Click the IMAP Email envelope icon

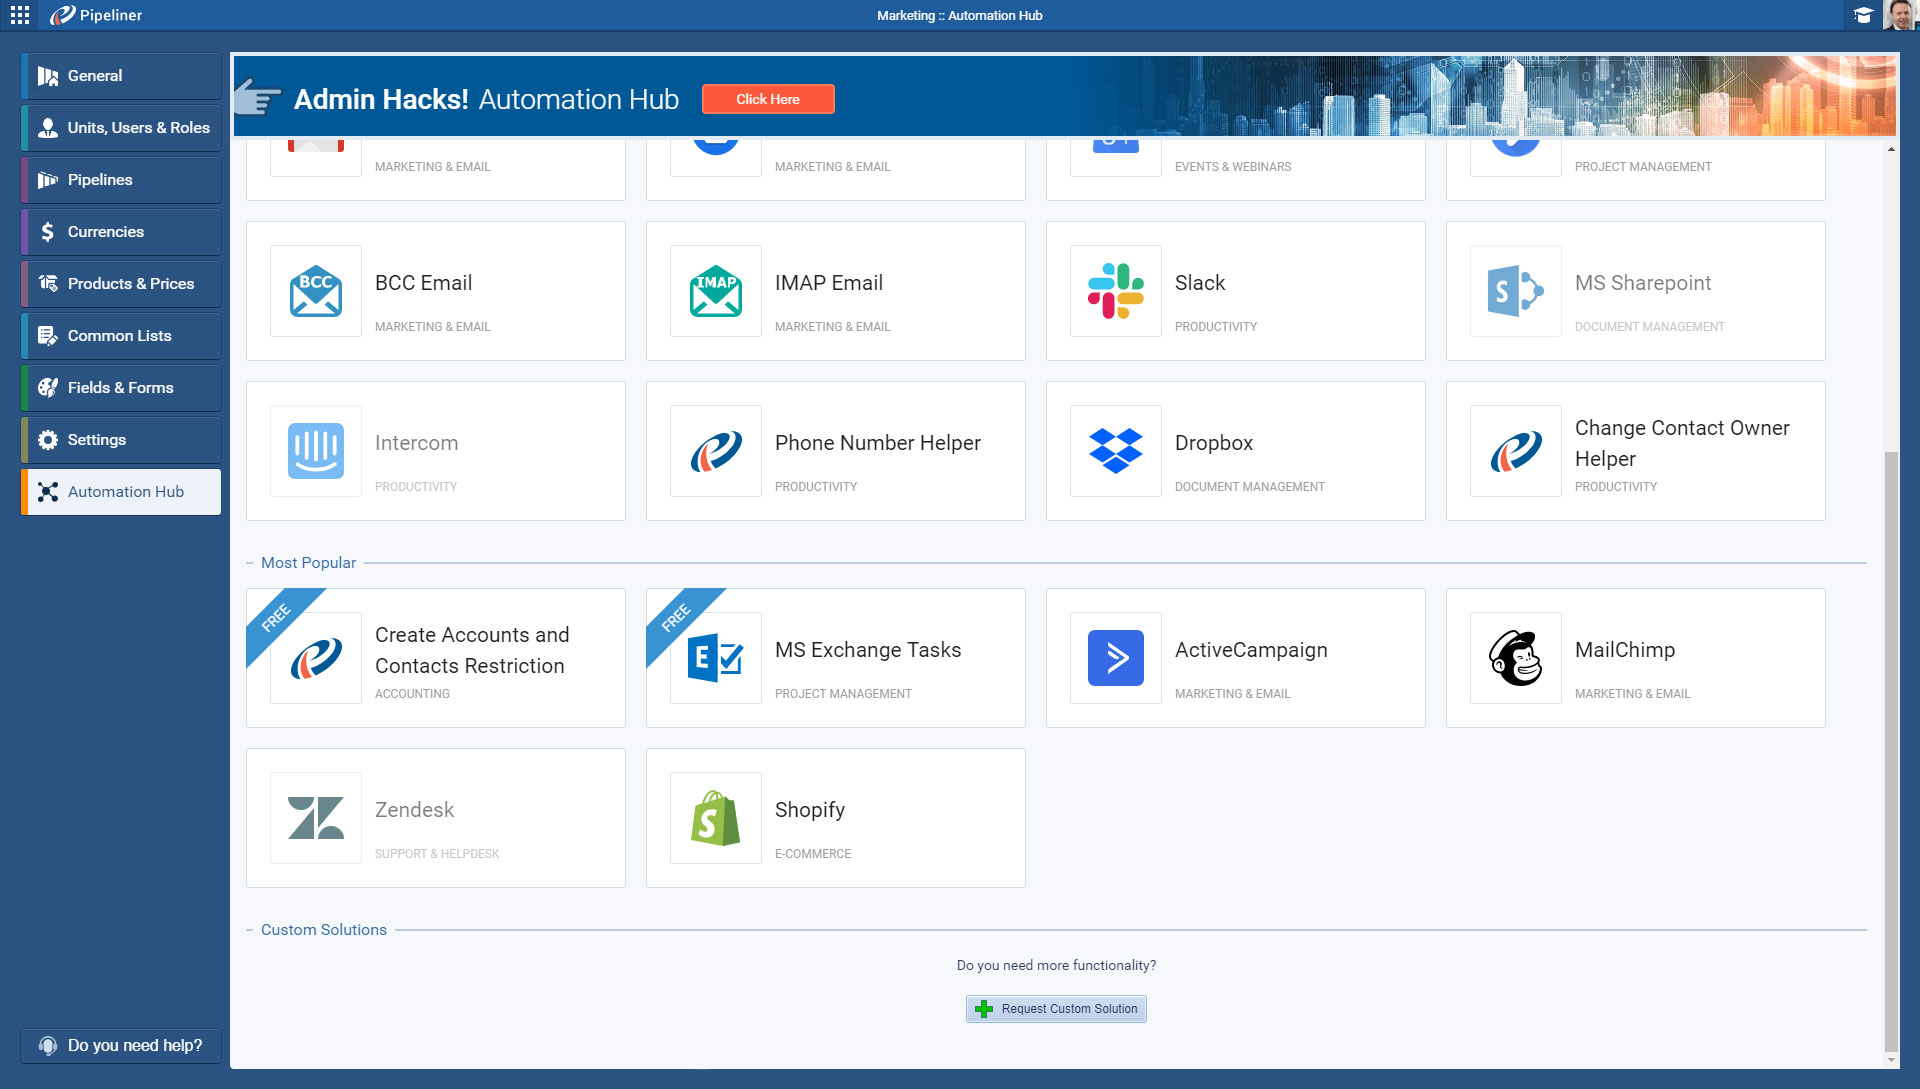715,291
